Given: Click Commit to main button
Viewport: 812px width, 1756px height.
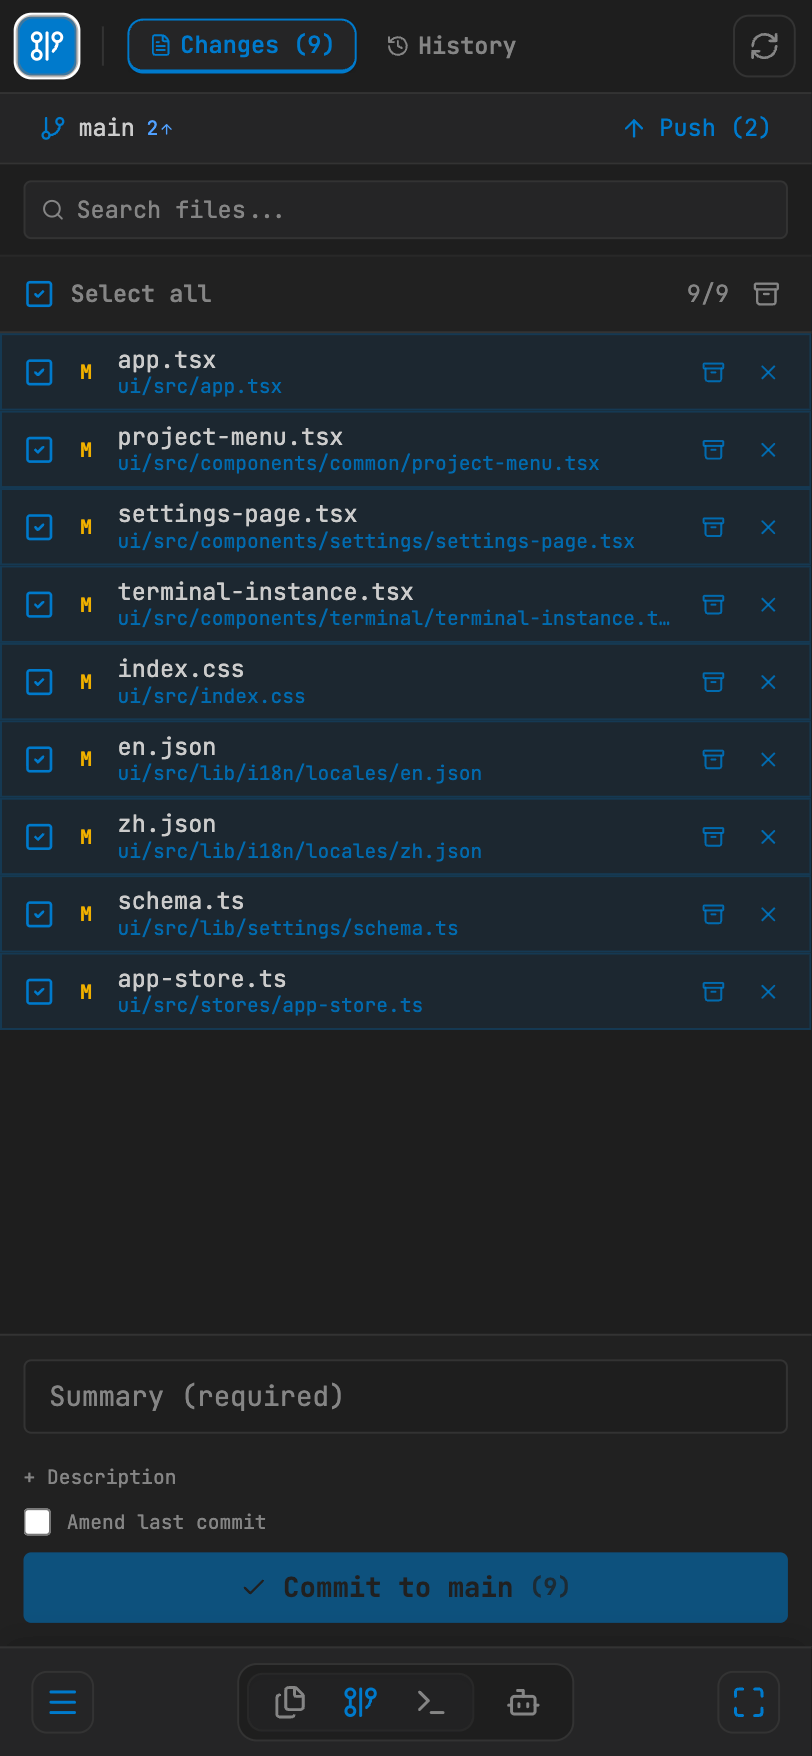Looking at the screenshot, I should (406, 1587).
